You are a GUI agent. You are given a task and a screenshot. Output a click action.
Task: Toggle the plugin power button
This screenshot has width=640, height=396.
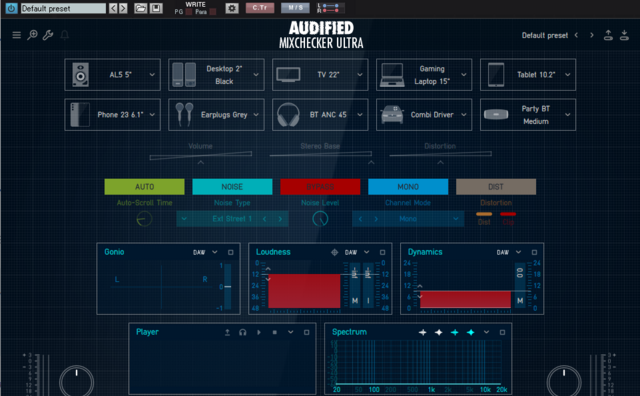(11, 8)
